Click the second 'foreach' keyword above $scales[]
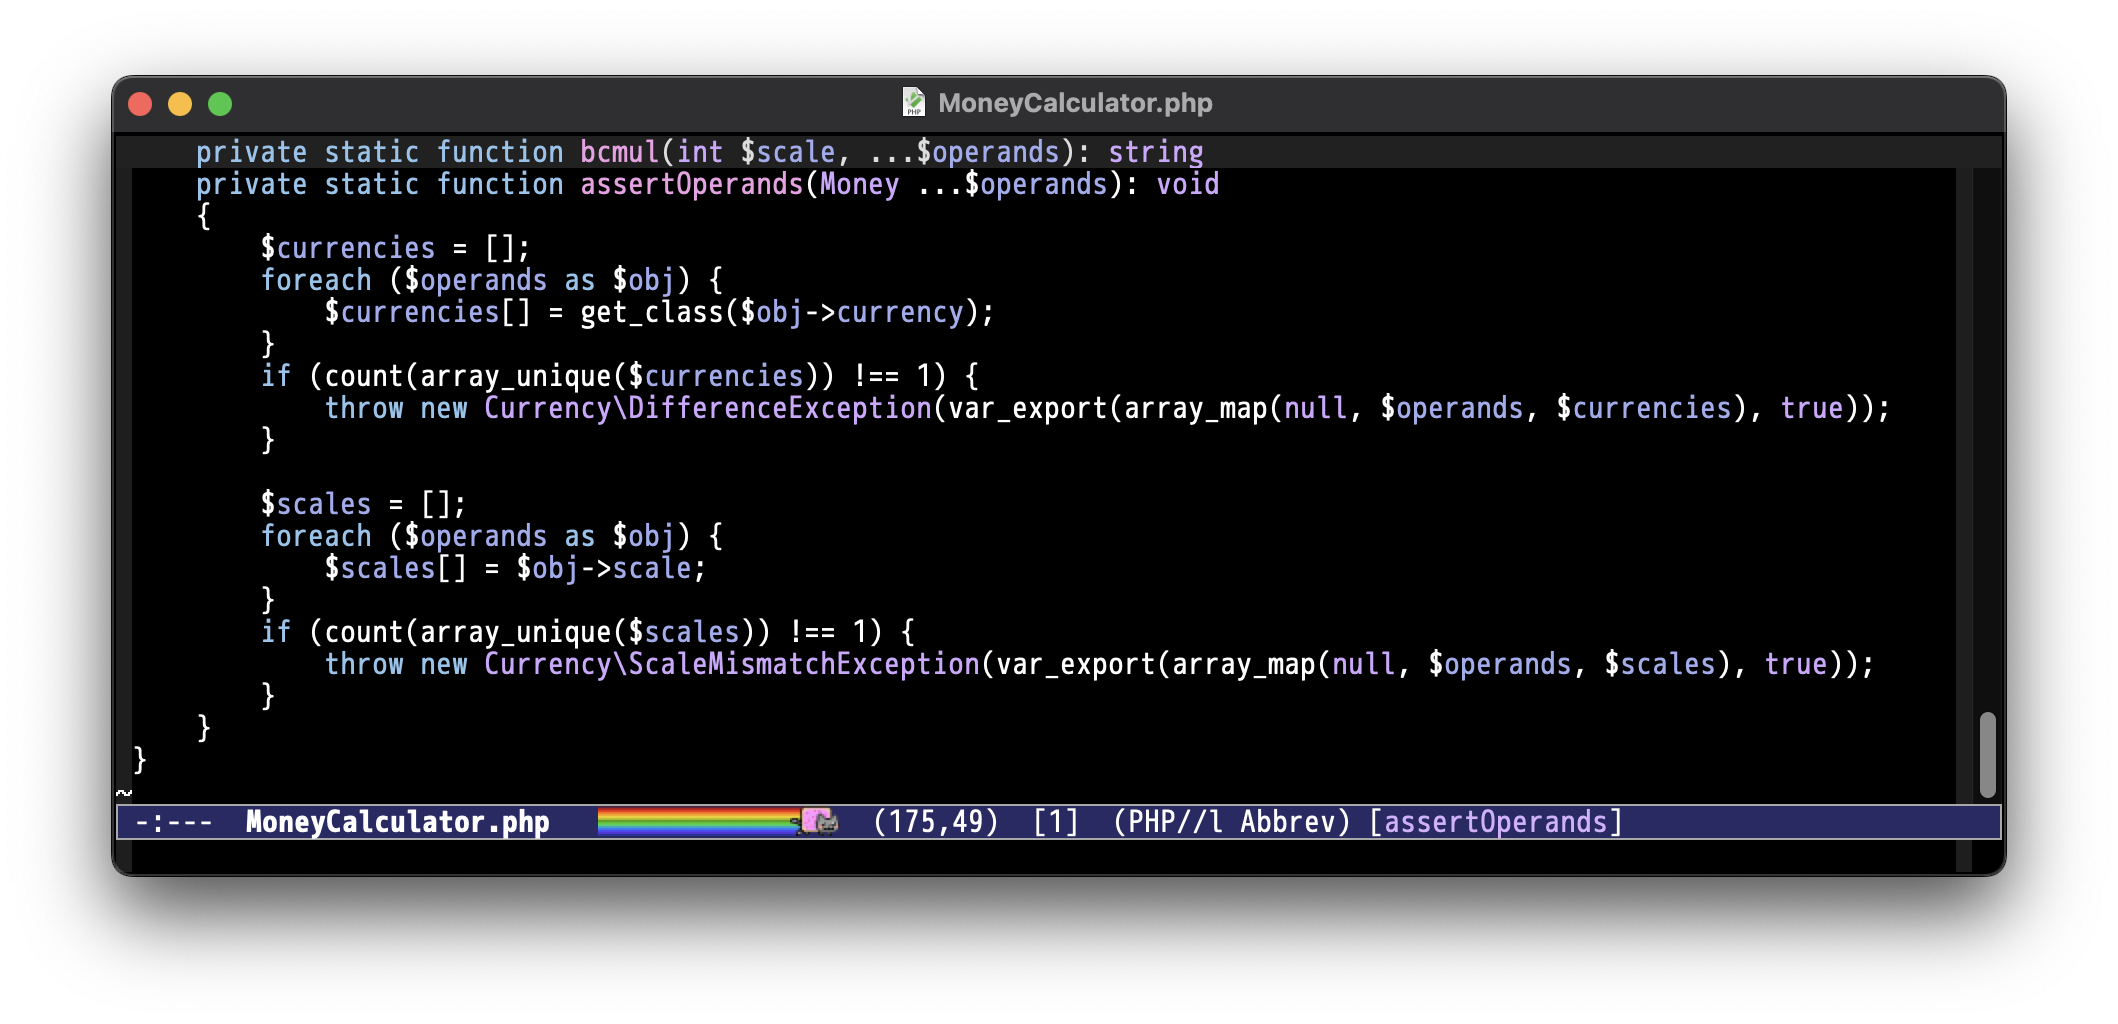 [316, 536]
